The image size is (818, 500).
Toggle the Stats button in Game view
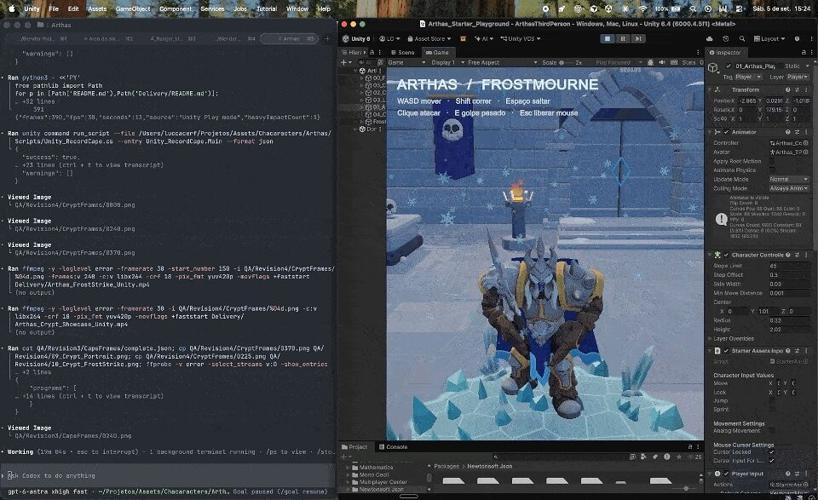(x=689, y=62)
